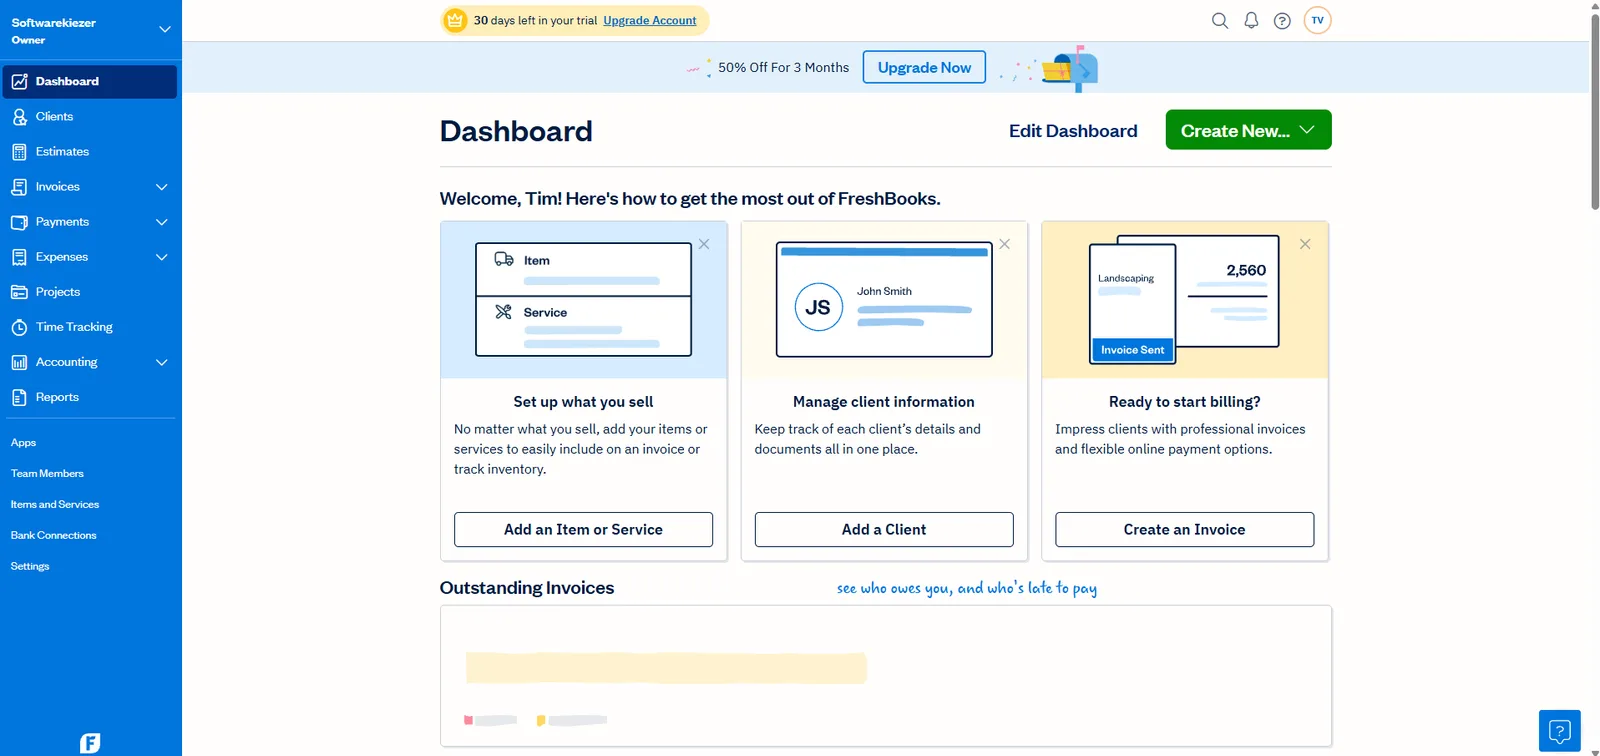
Task: Click Create an Invoice button
Action: point(1184,530)
